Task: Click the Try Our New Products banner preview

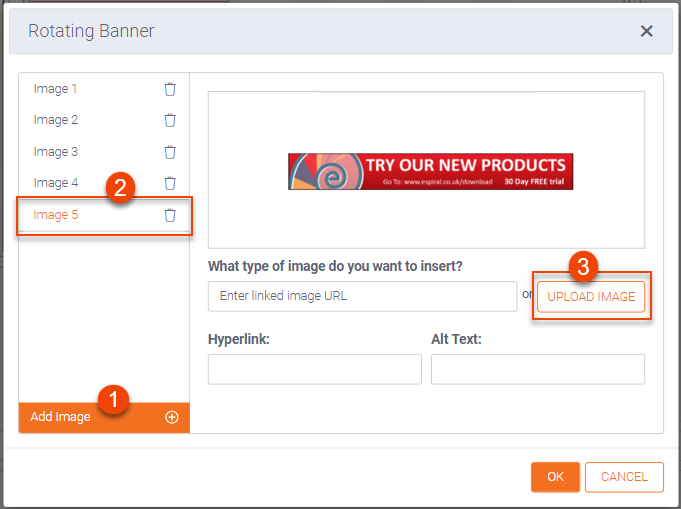Action: pos(430,171)
